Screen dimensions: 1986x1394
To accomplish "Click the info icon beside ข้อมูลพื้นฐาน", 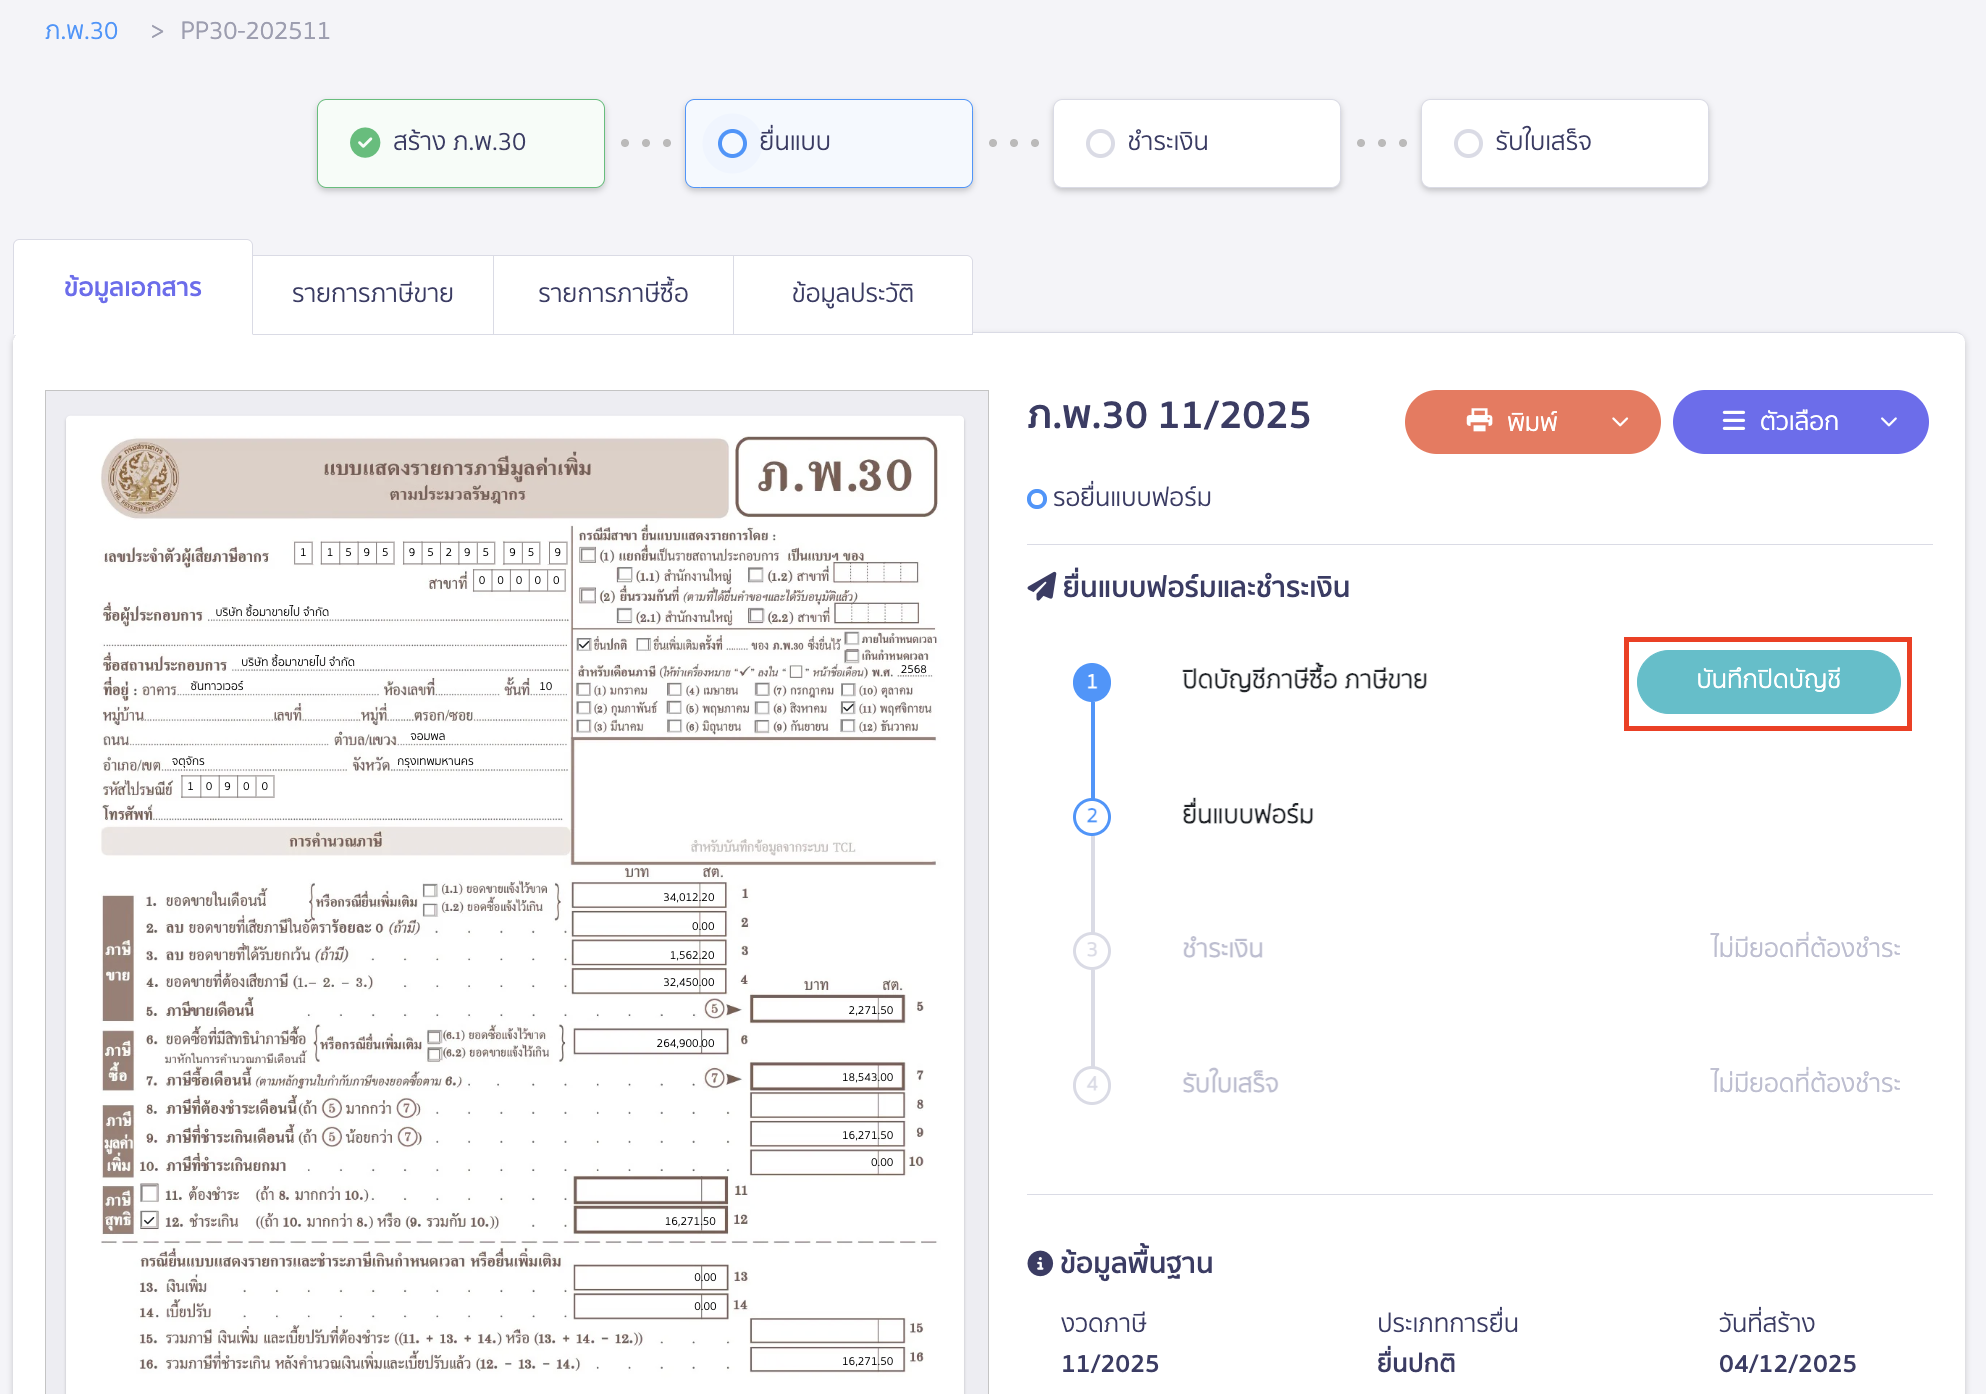I will [x=1040, y=1263].
